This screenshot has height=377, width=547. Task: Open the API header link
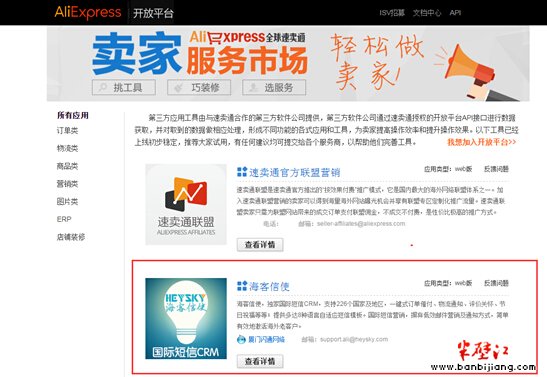pos(455,13)
